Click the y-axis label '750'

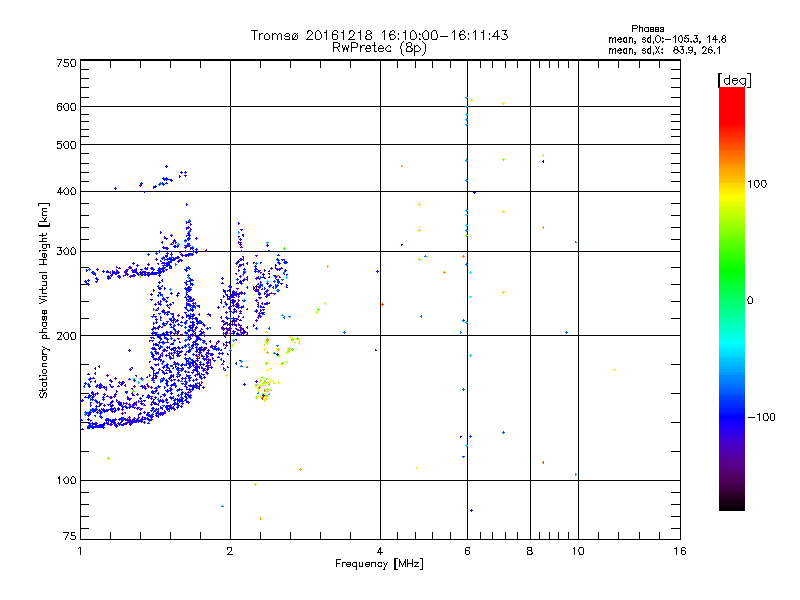66,63
